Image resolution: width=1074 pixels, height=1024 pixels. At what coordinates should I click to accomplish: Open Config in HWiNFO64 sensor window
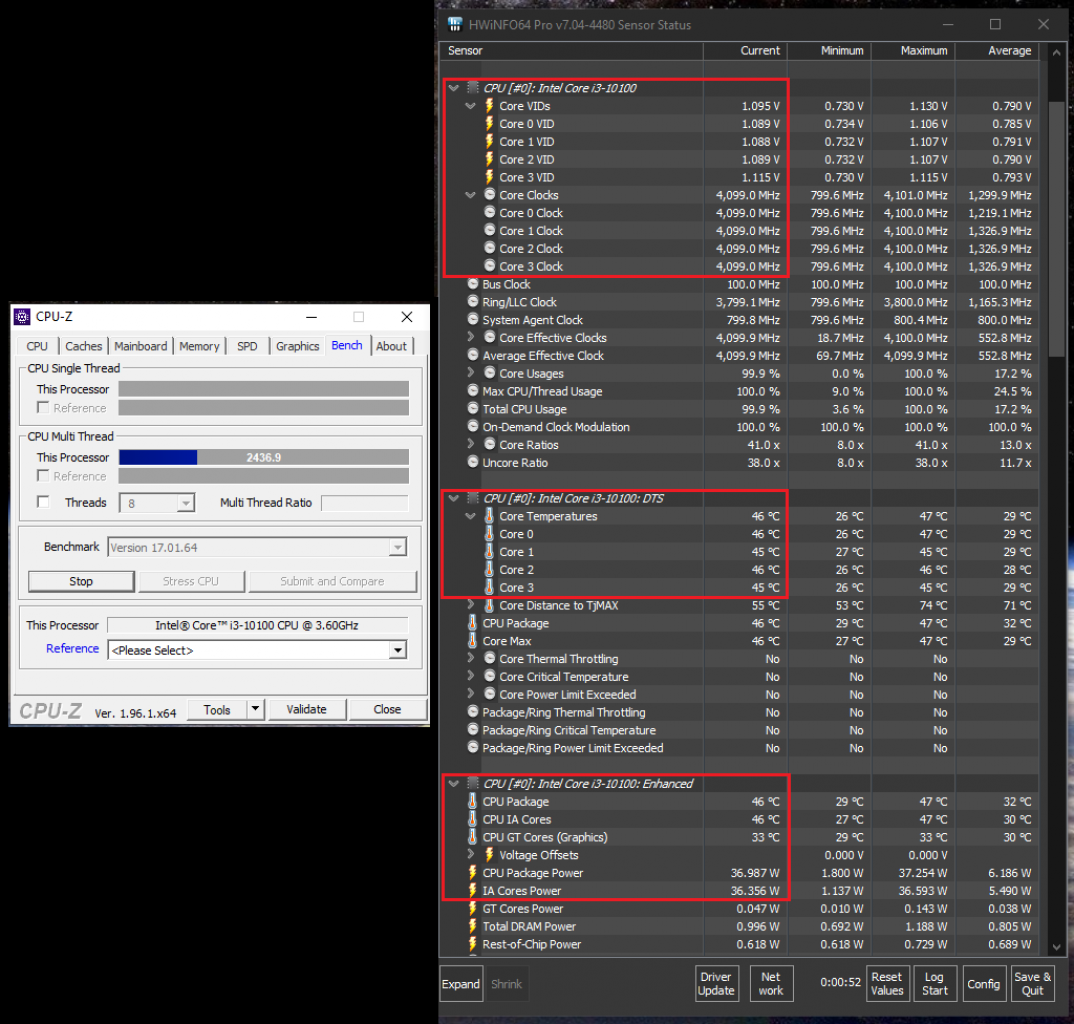(984, 984)
